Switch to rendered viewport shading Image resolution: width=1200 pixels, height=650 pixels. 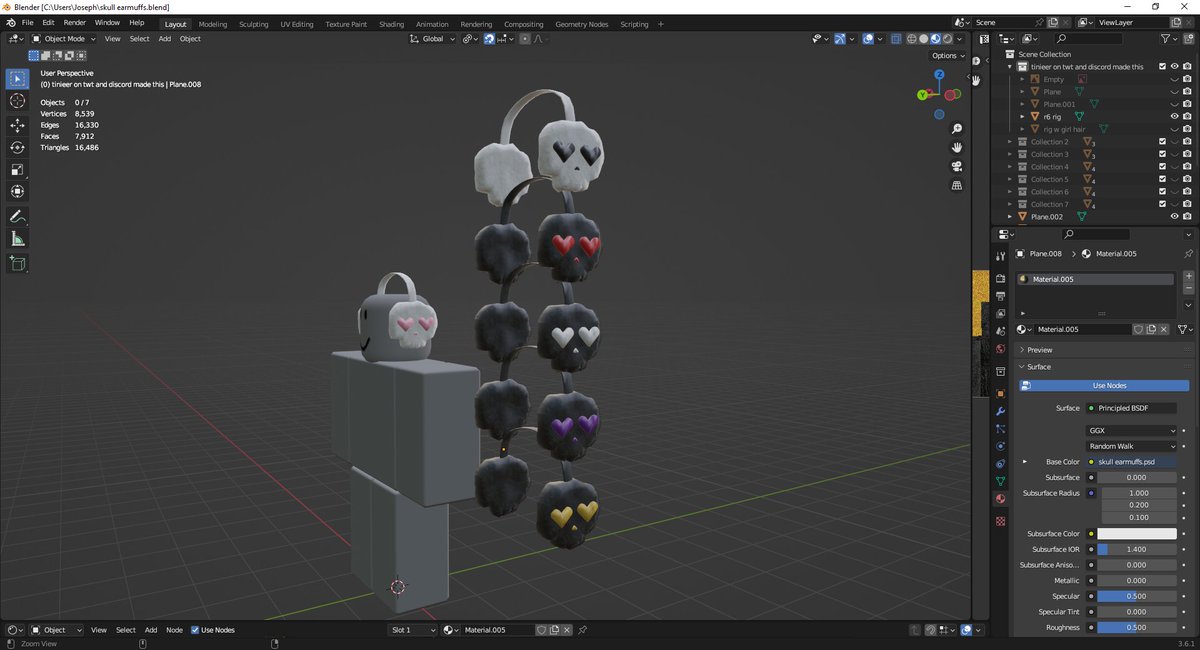coord(947,39)
